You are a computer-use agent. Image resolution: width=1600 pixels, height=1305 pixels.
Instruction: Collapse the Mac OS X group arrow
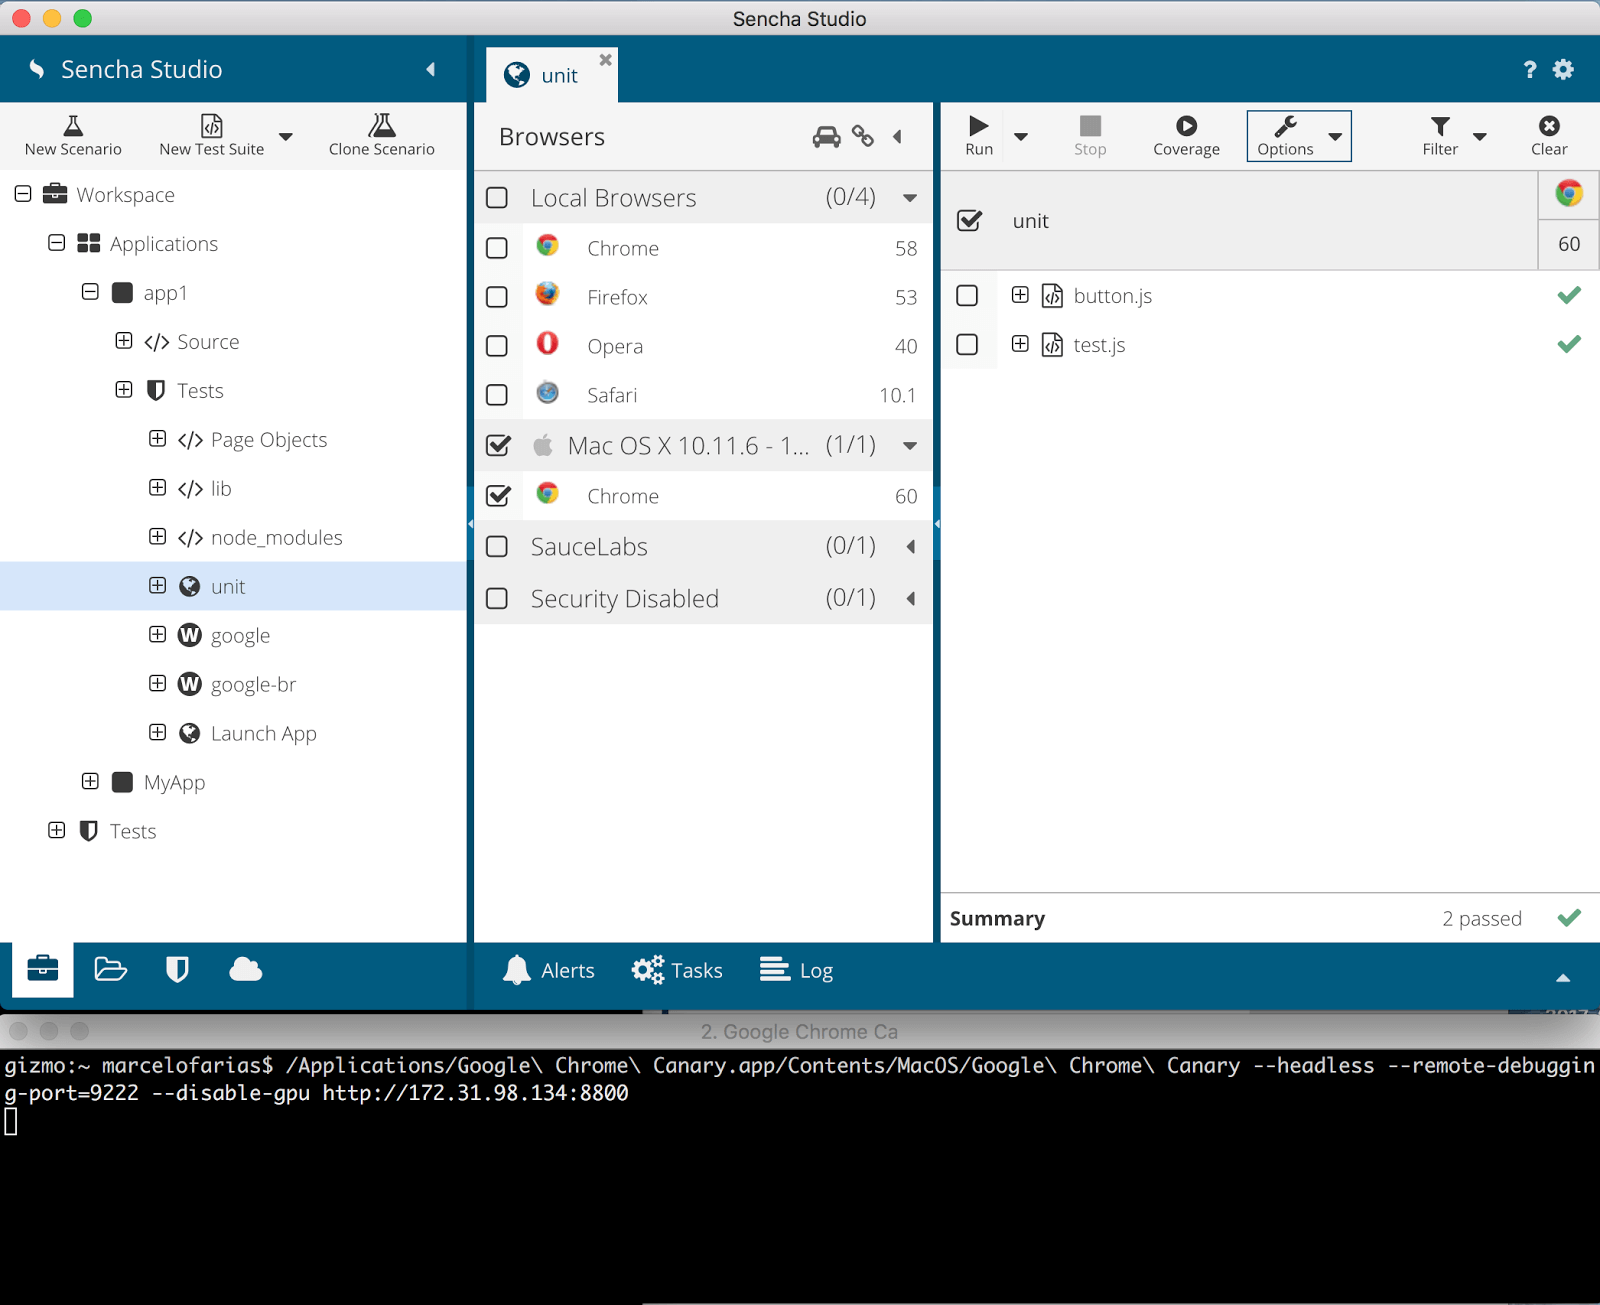(910, 446)
